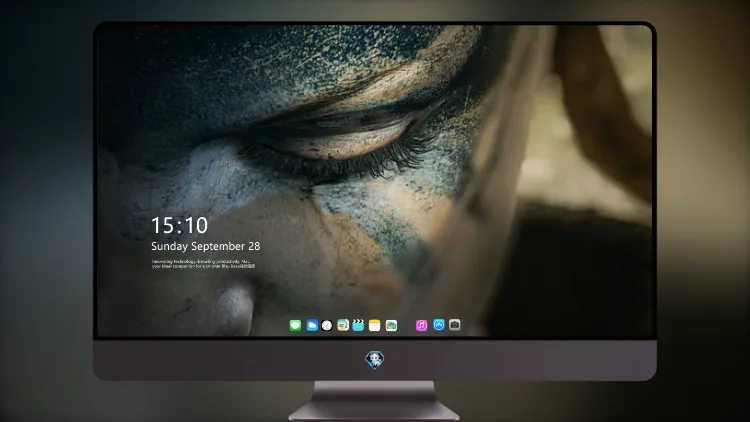Launch the teal clapperboard video app
750x422 pixels.
click(x=358, y=325)
